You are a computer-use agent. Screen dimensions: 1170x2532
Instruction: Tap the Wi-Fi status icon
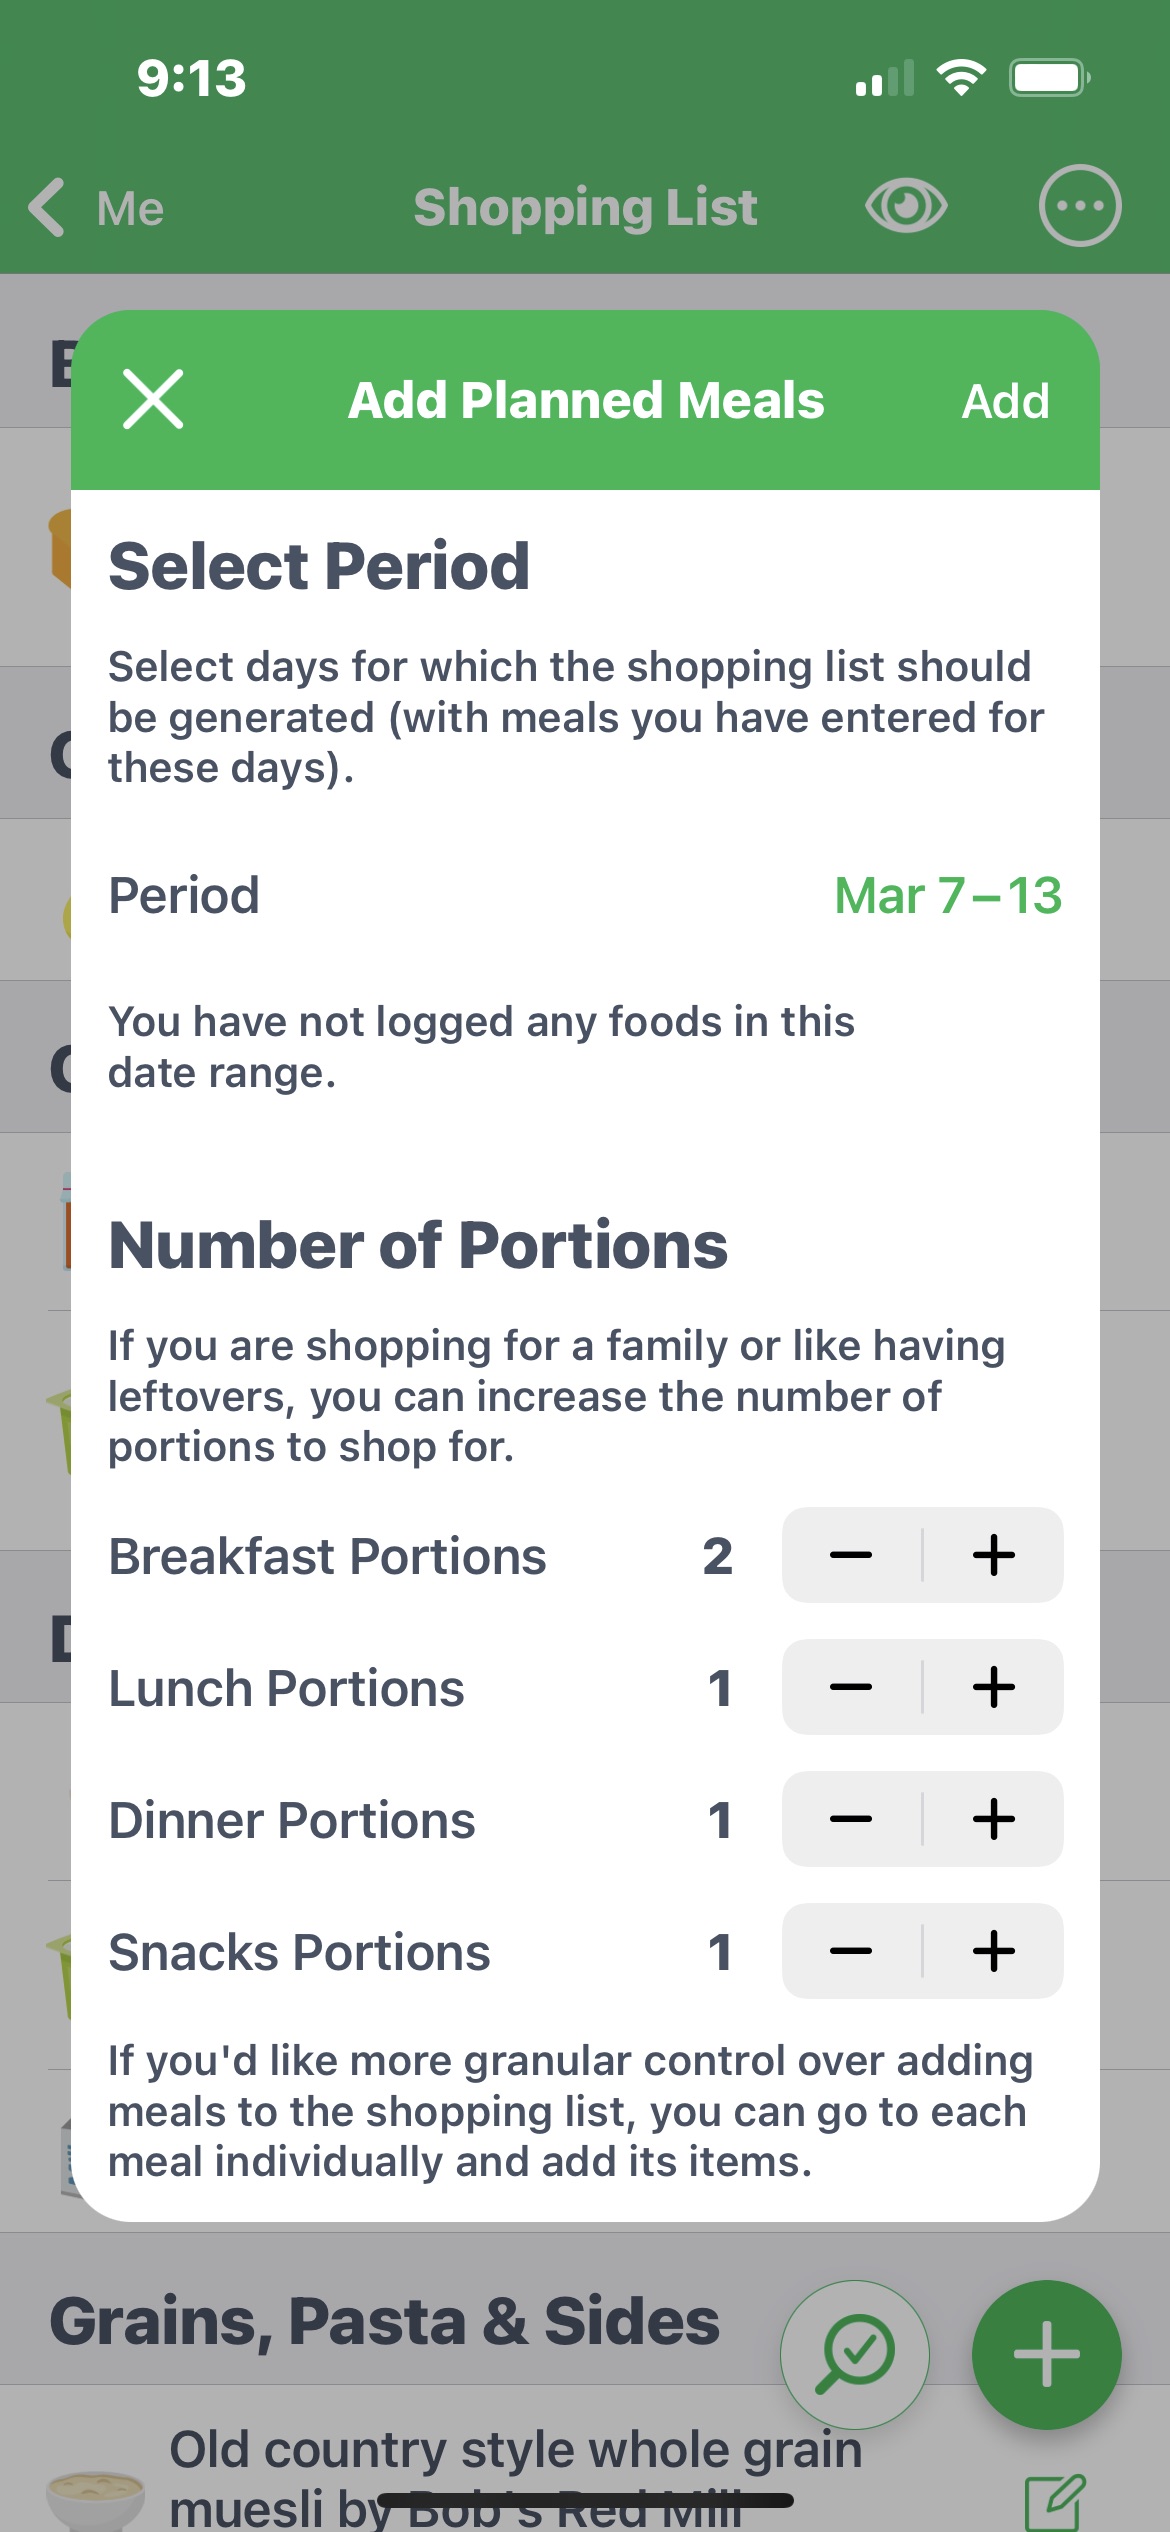961,78
